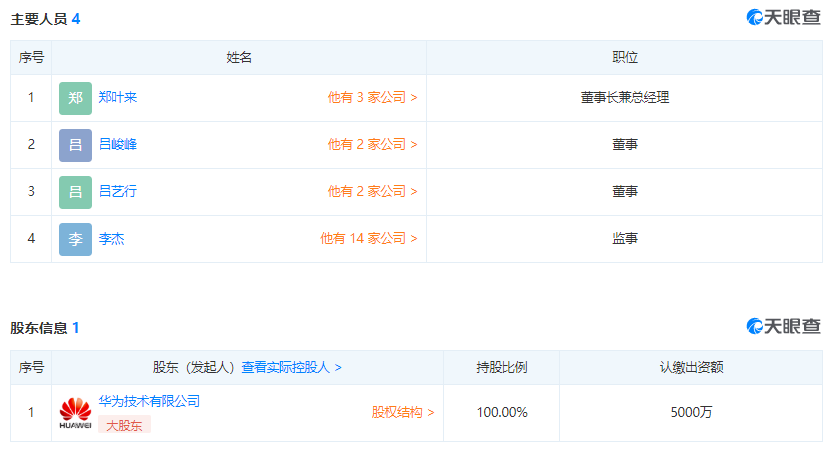Open the 股权结构 link

pos(402,413)
